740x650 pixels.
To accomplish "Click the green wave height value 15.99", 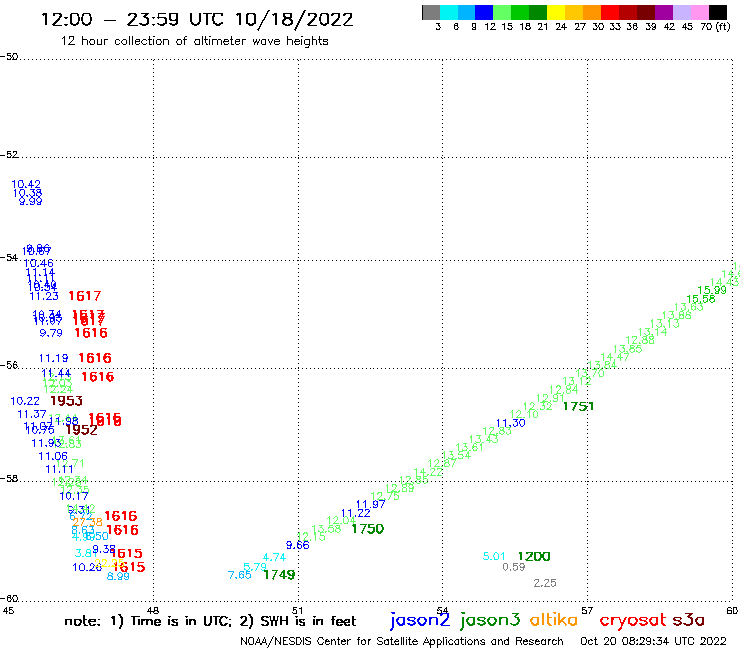I will (712, 290).
